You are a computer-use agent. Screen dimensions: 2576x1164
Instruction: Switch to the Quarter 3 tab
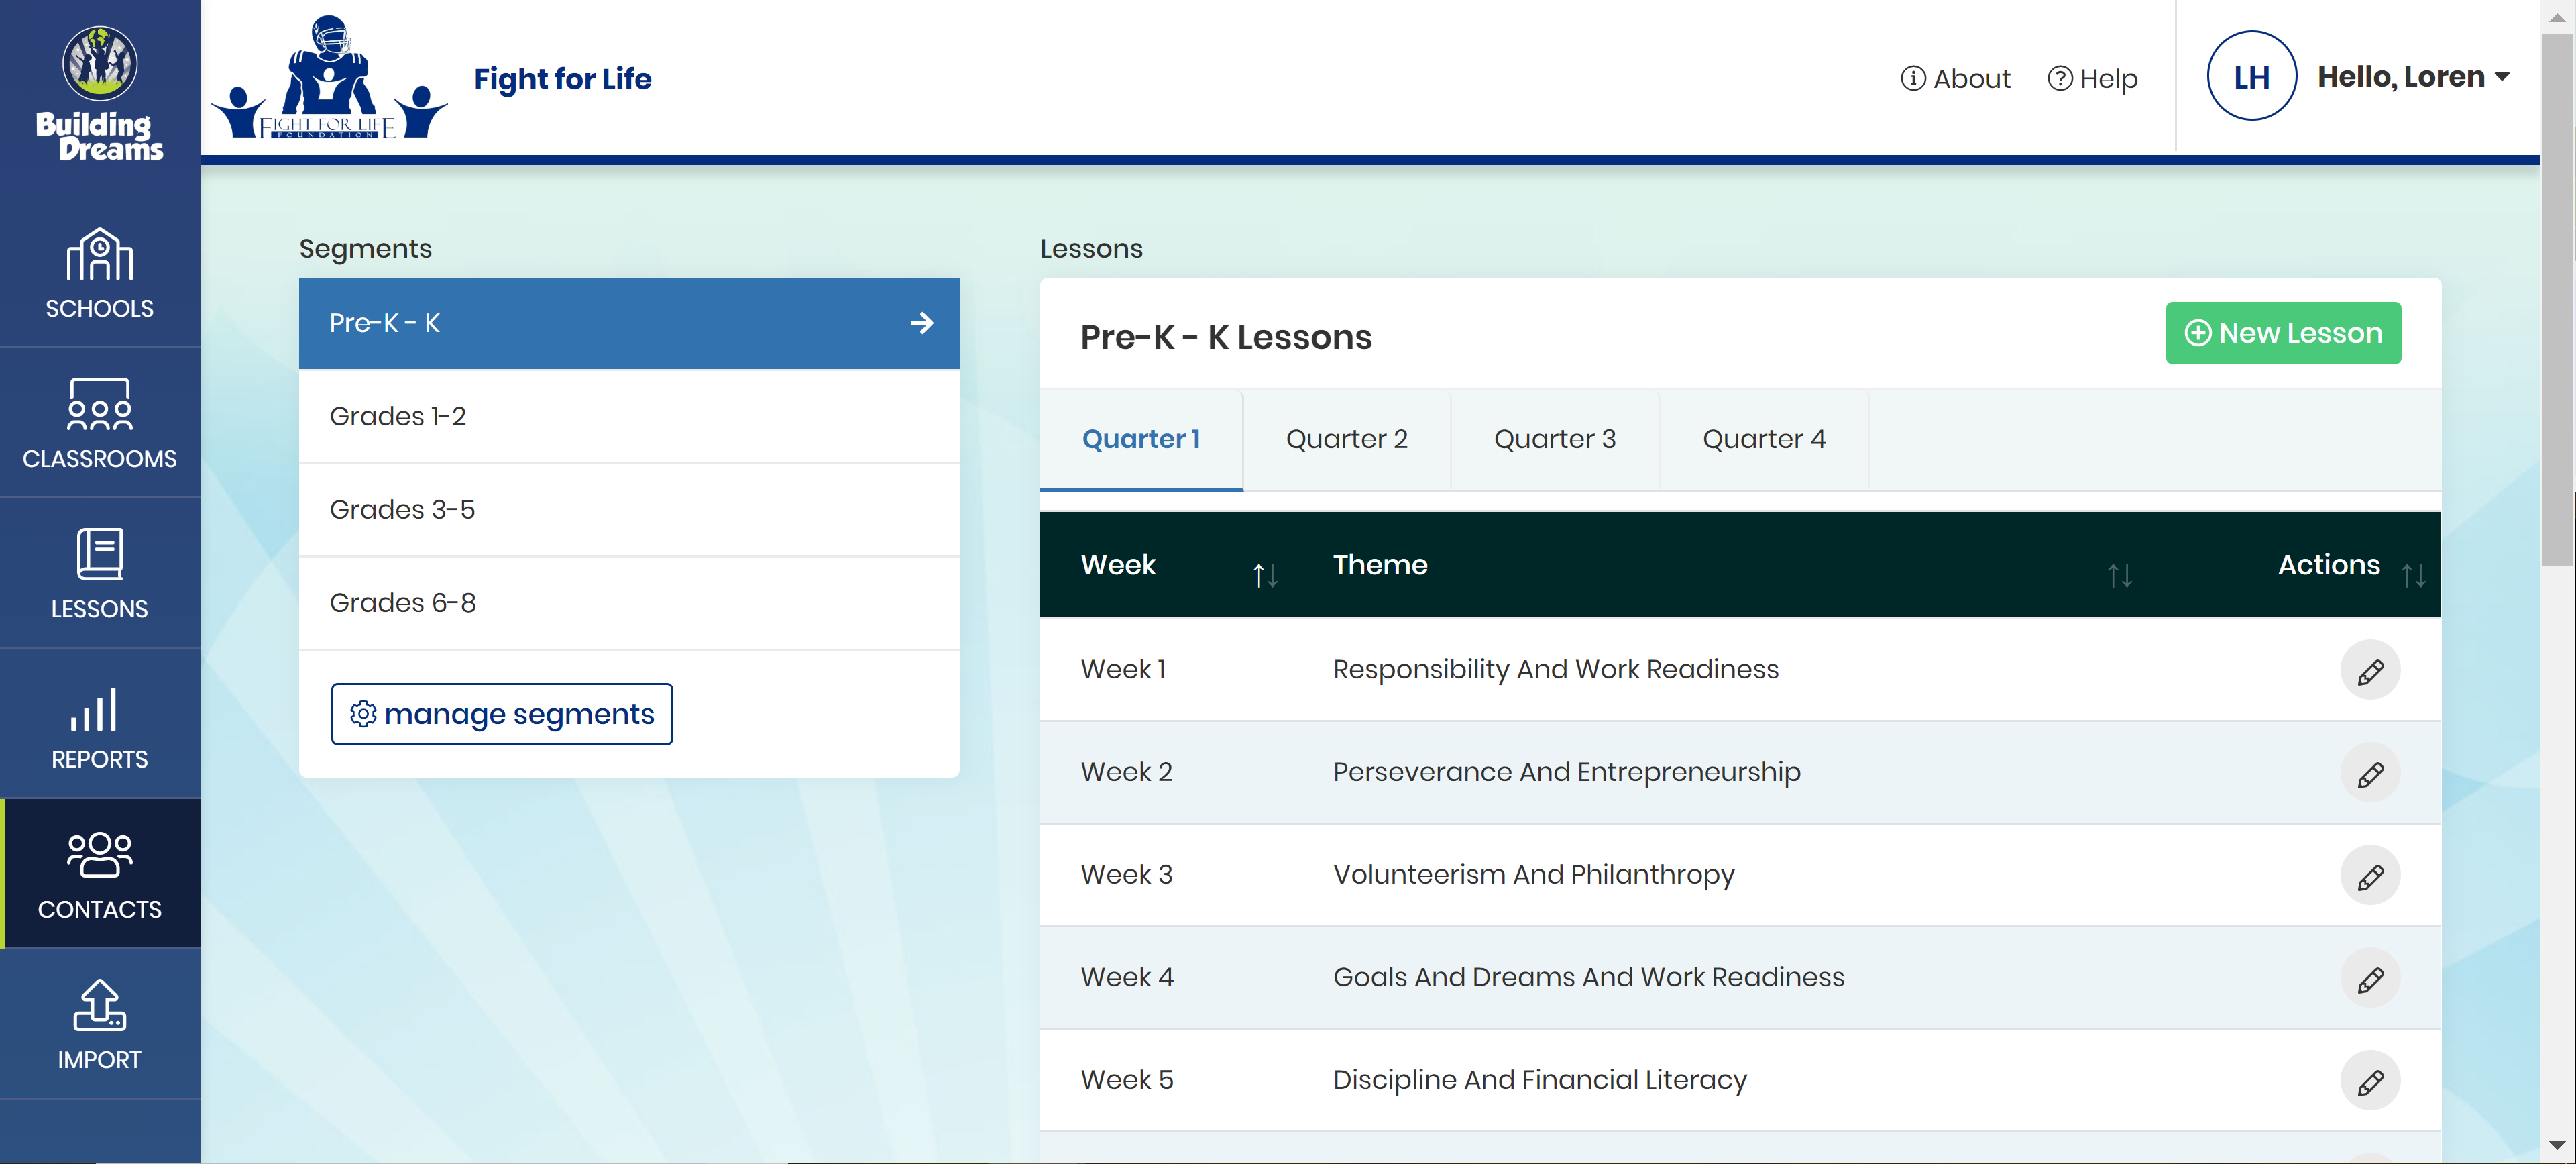coord(1554,439)
